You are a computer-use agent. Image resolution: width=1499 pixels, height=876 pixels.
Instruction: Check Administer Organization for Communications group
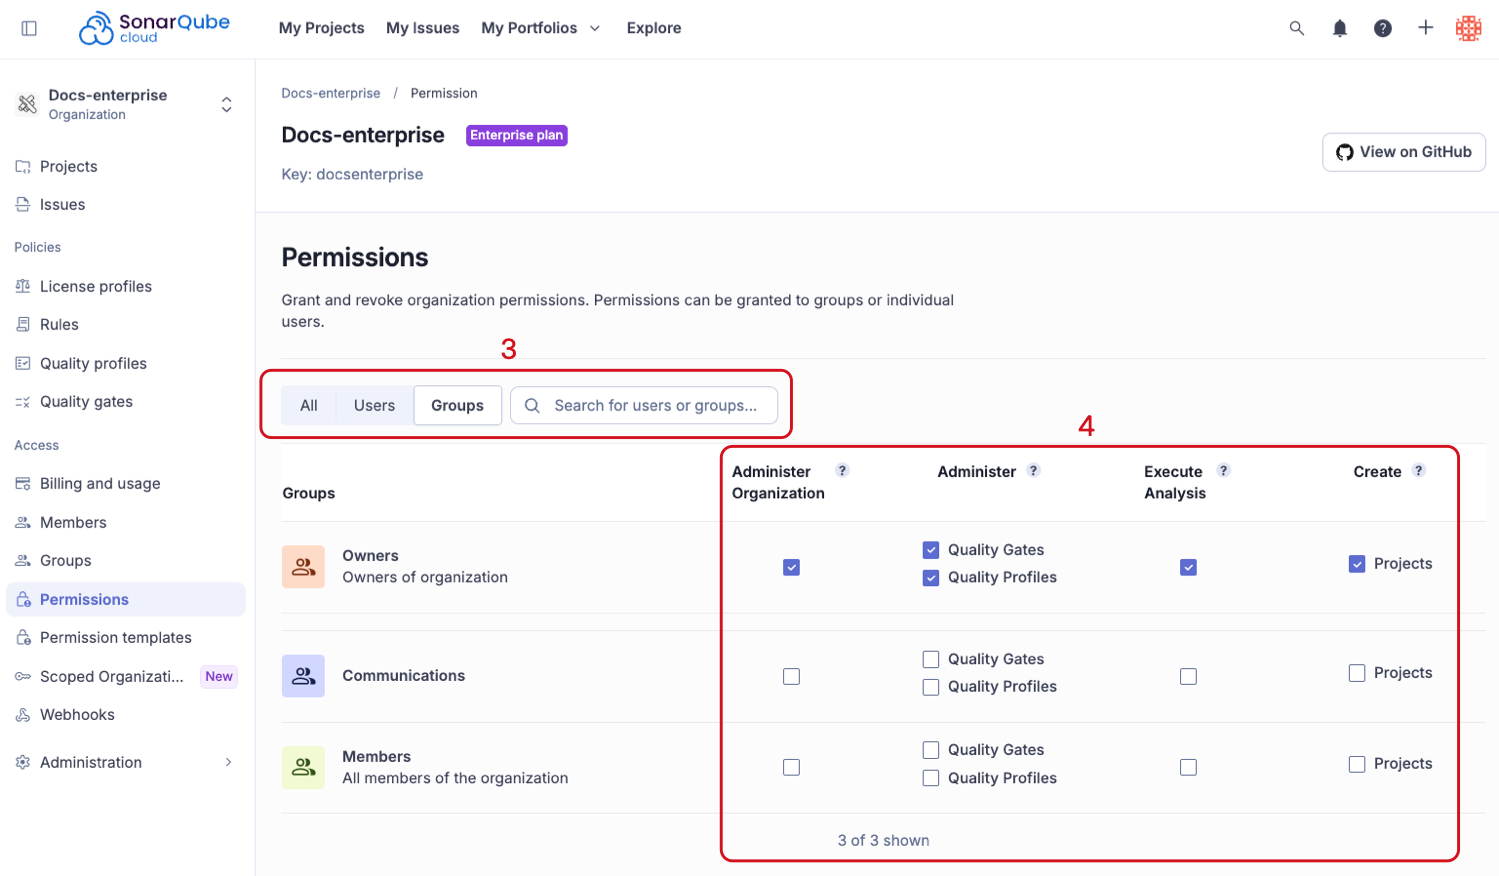(791, 677)
